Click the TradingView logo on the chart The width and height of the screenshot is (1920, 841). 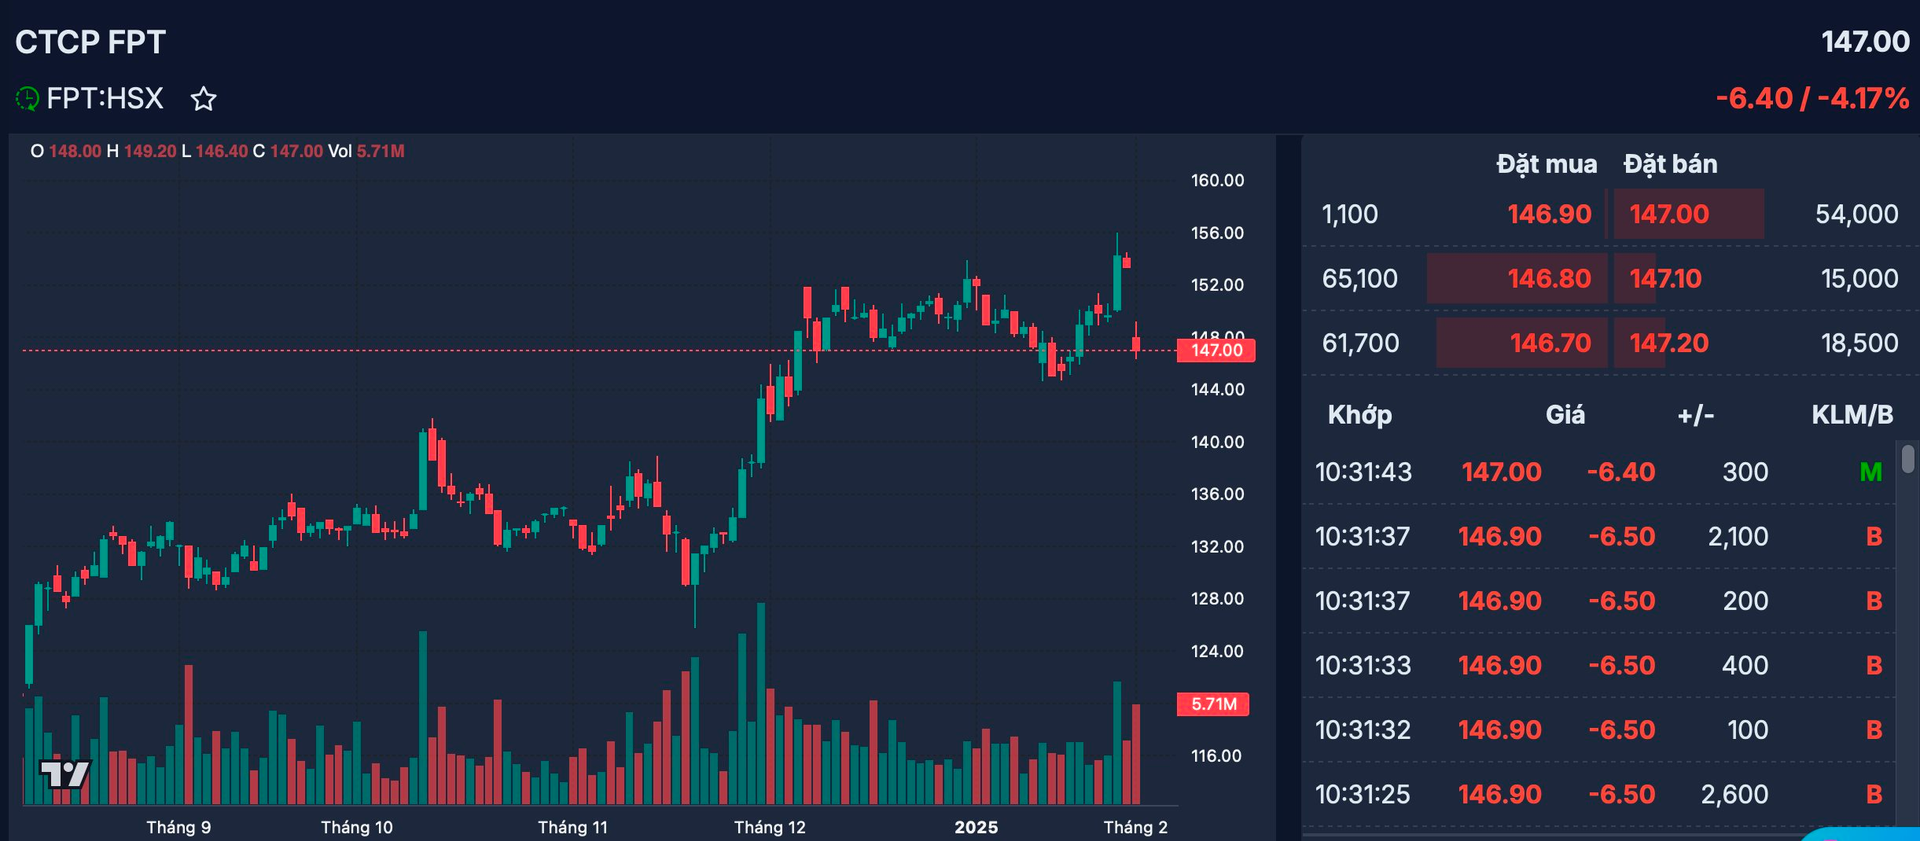[65, 773]
